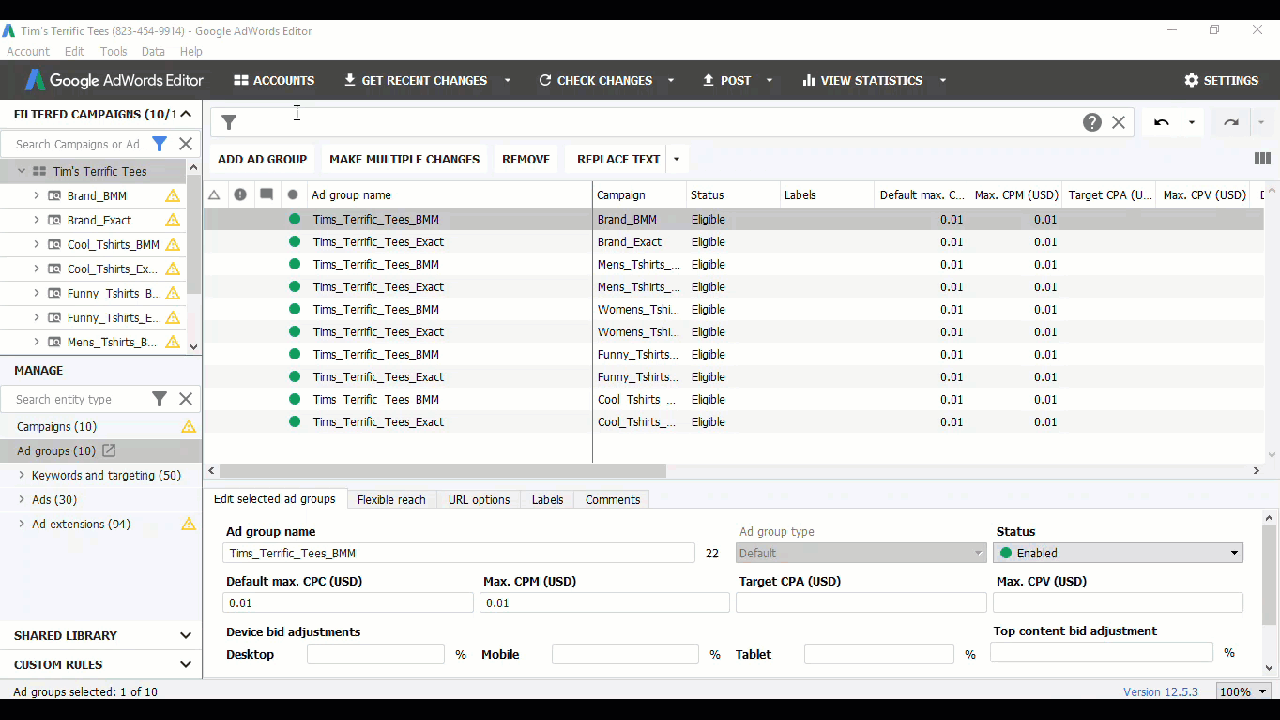Open the Status dropdown showing Enabled
The width and height of the screenshot is (1280, 720).
(1117, 553)
